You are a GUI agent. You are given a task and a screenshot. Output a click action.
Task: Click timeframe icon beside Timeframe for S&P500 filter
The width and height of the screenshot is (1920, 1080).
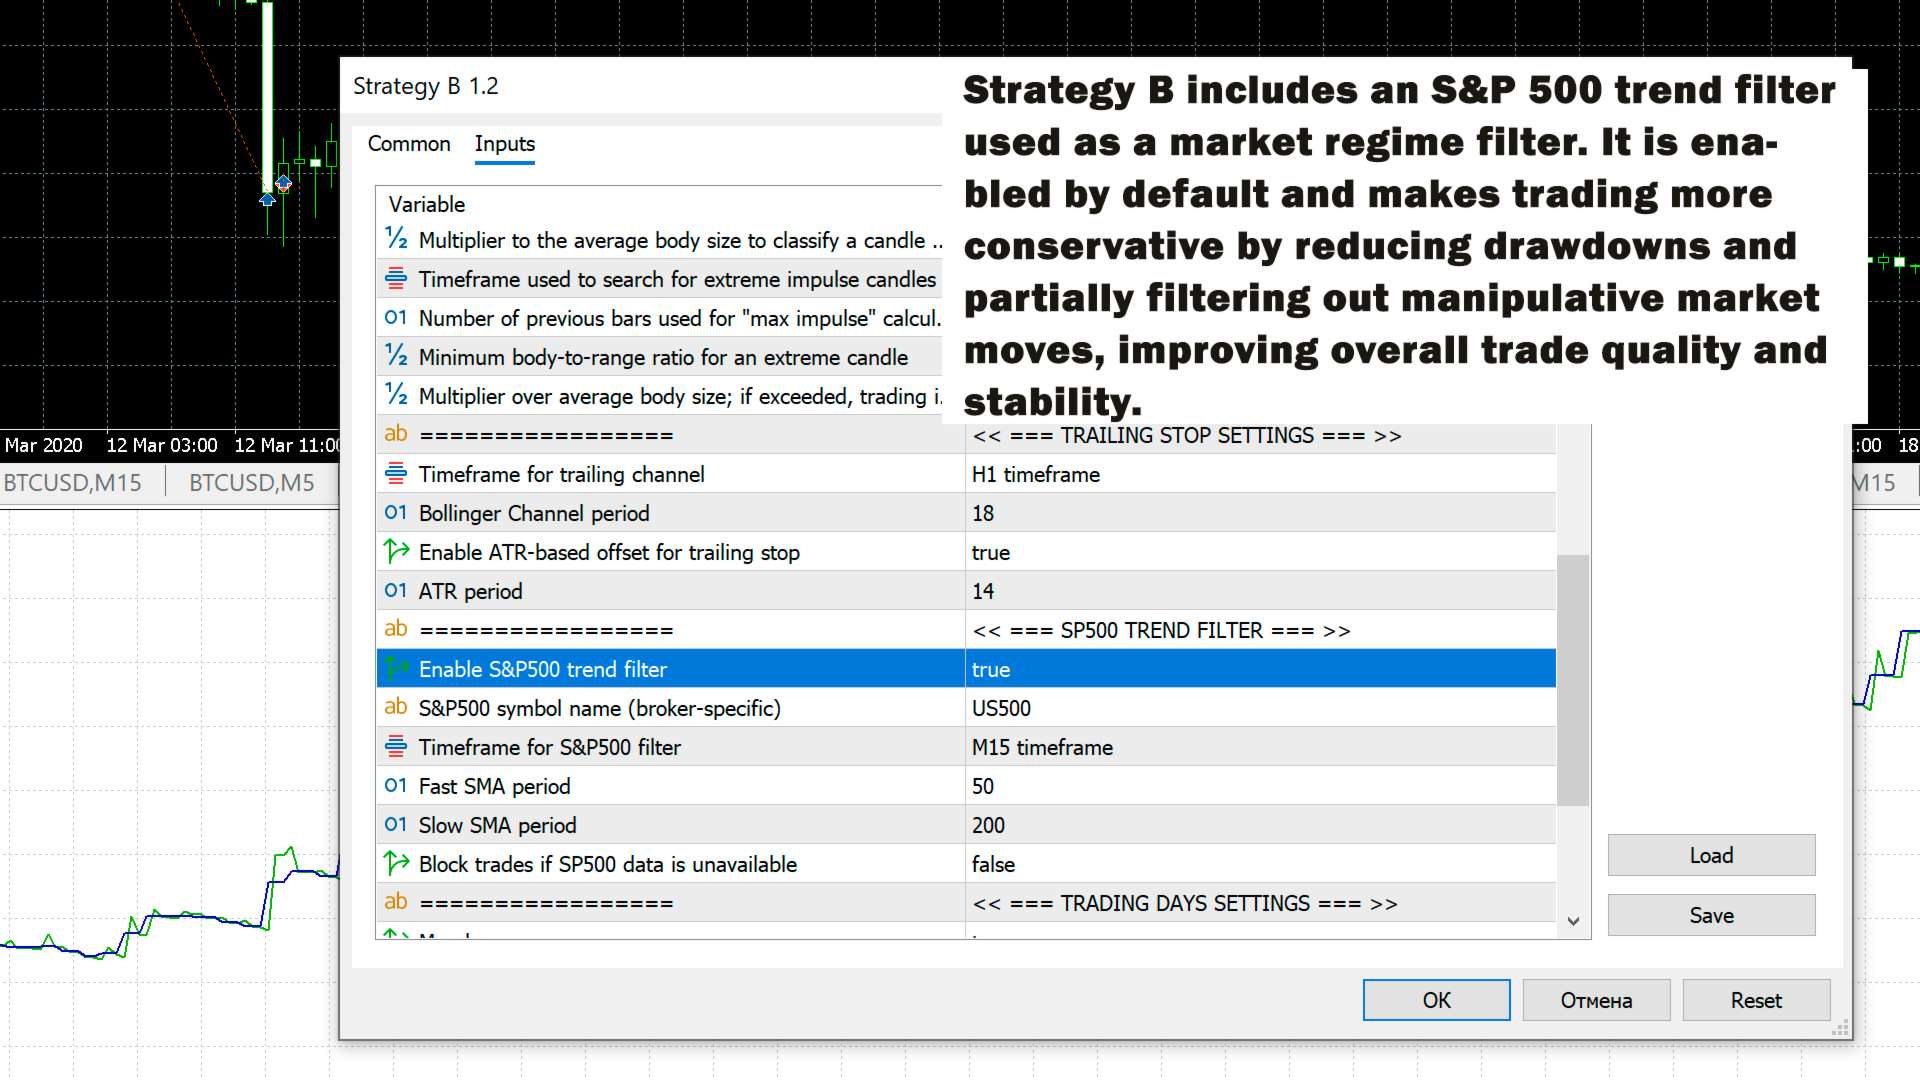[x=396, y=746]
